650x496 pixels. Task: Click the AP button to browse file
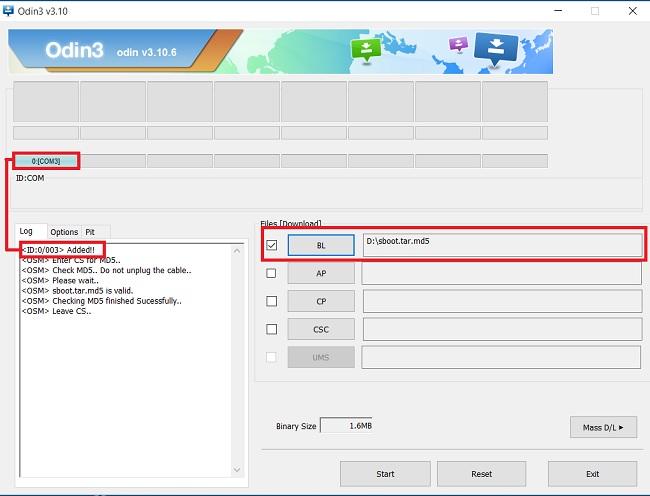[x=320, y=273]
